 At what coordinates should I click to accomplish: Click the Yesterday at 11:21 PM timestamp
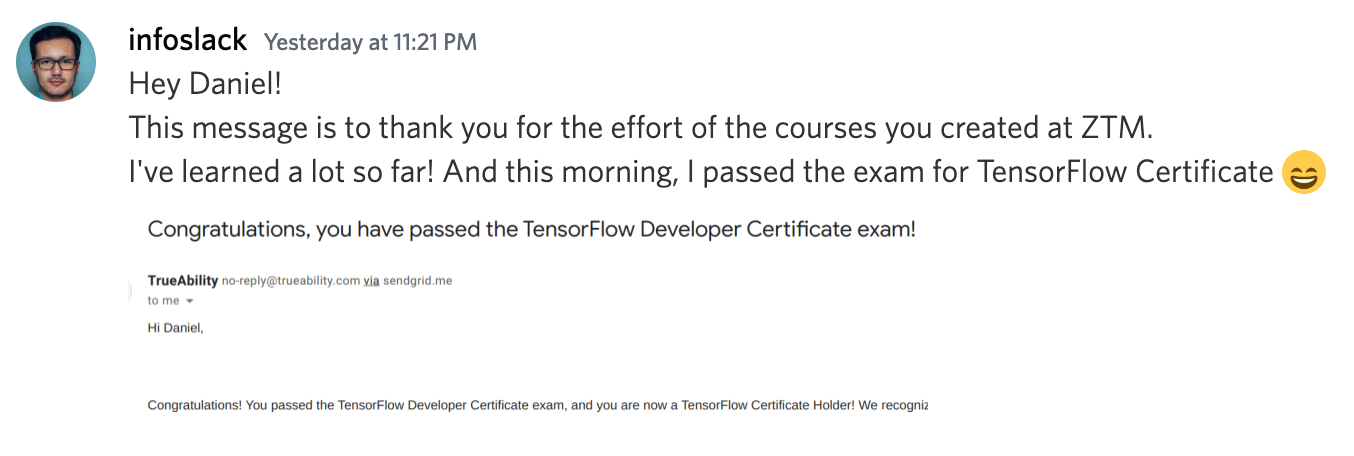[x=370, y=42]
